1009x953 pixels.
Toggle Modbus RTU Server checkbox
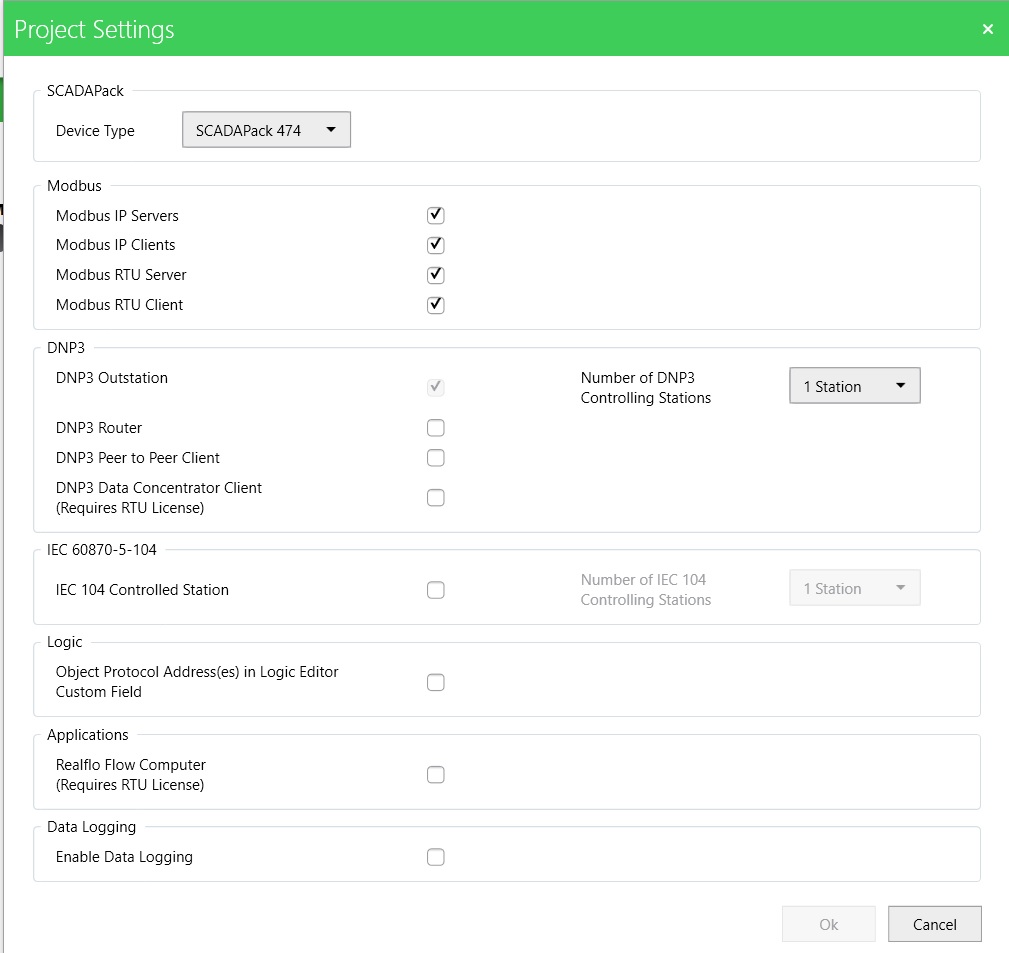[x=436, y=275]
